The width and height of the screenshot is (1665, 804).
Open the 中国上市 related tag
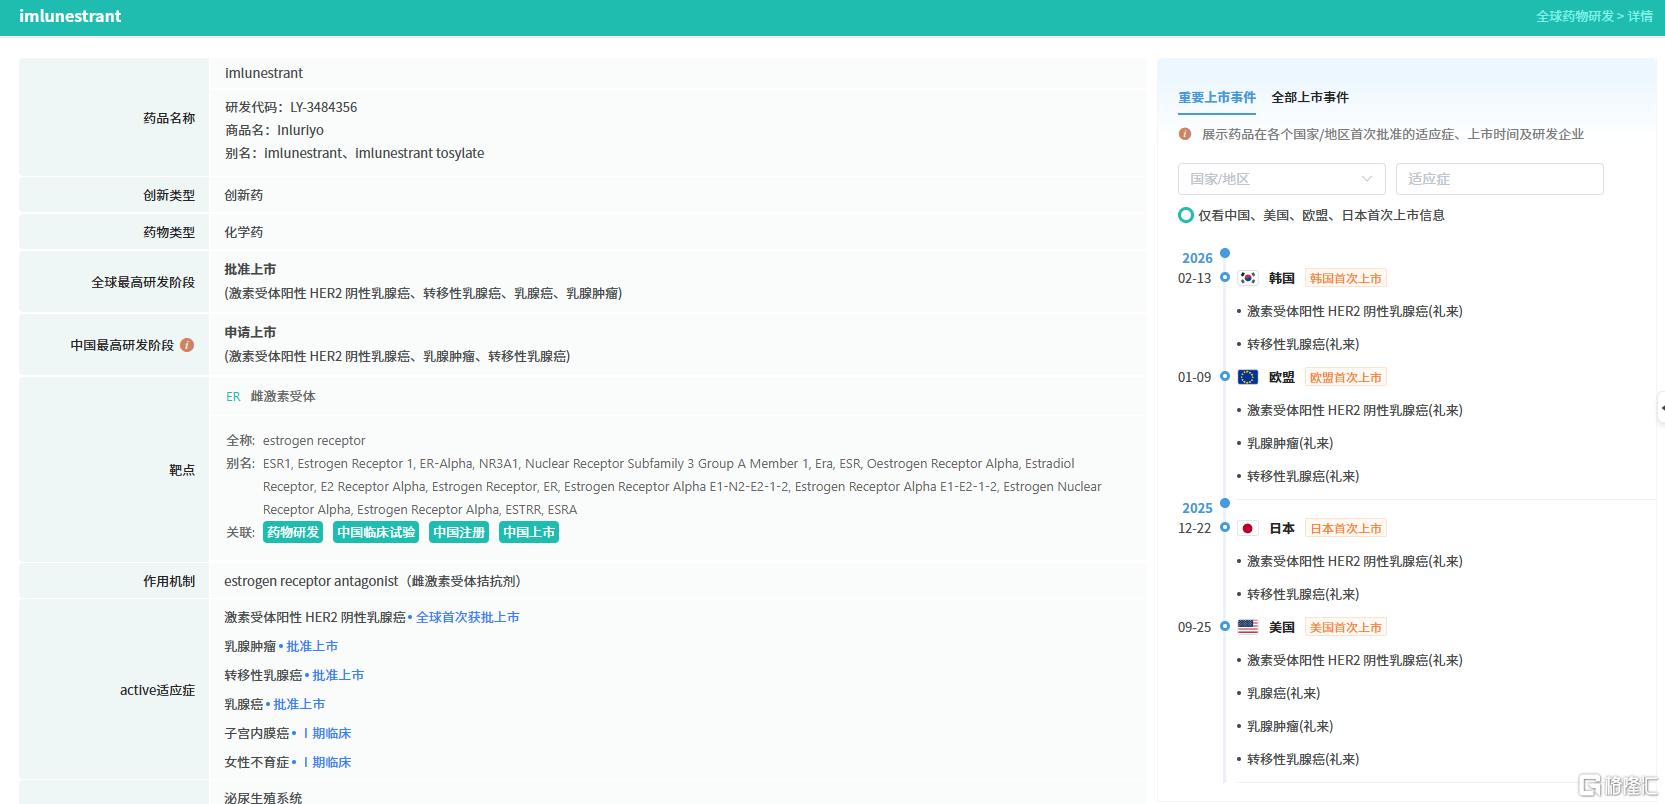[529, 532]
